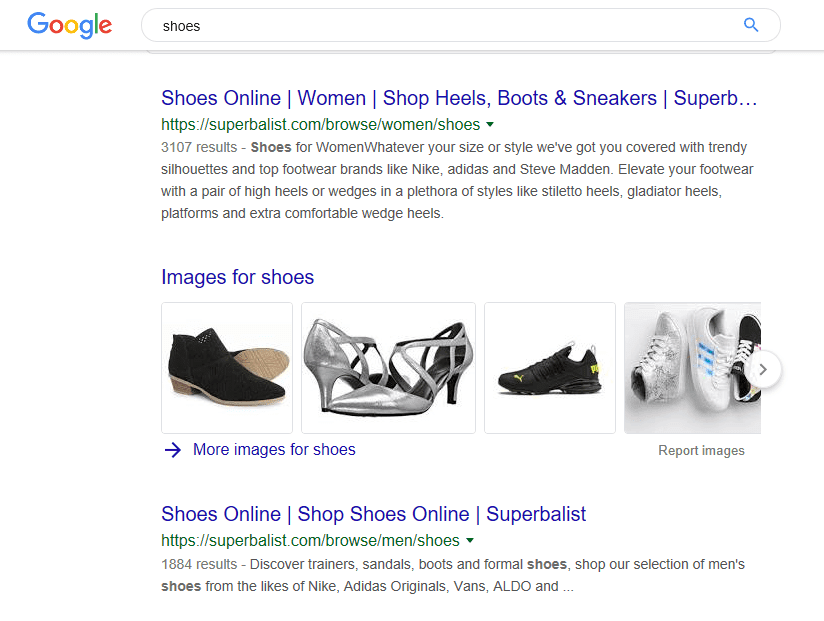Open the superbalist.com/browse/women/shoes URL

coord(321,125)
